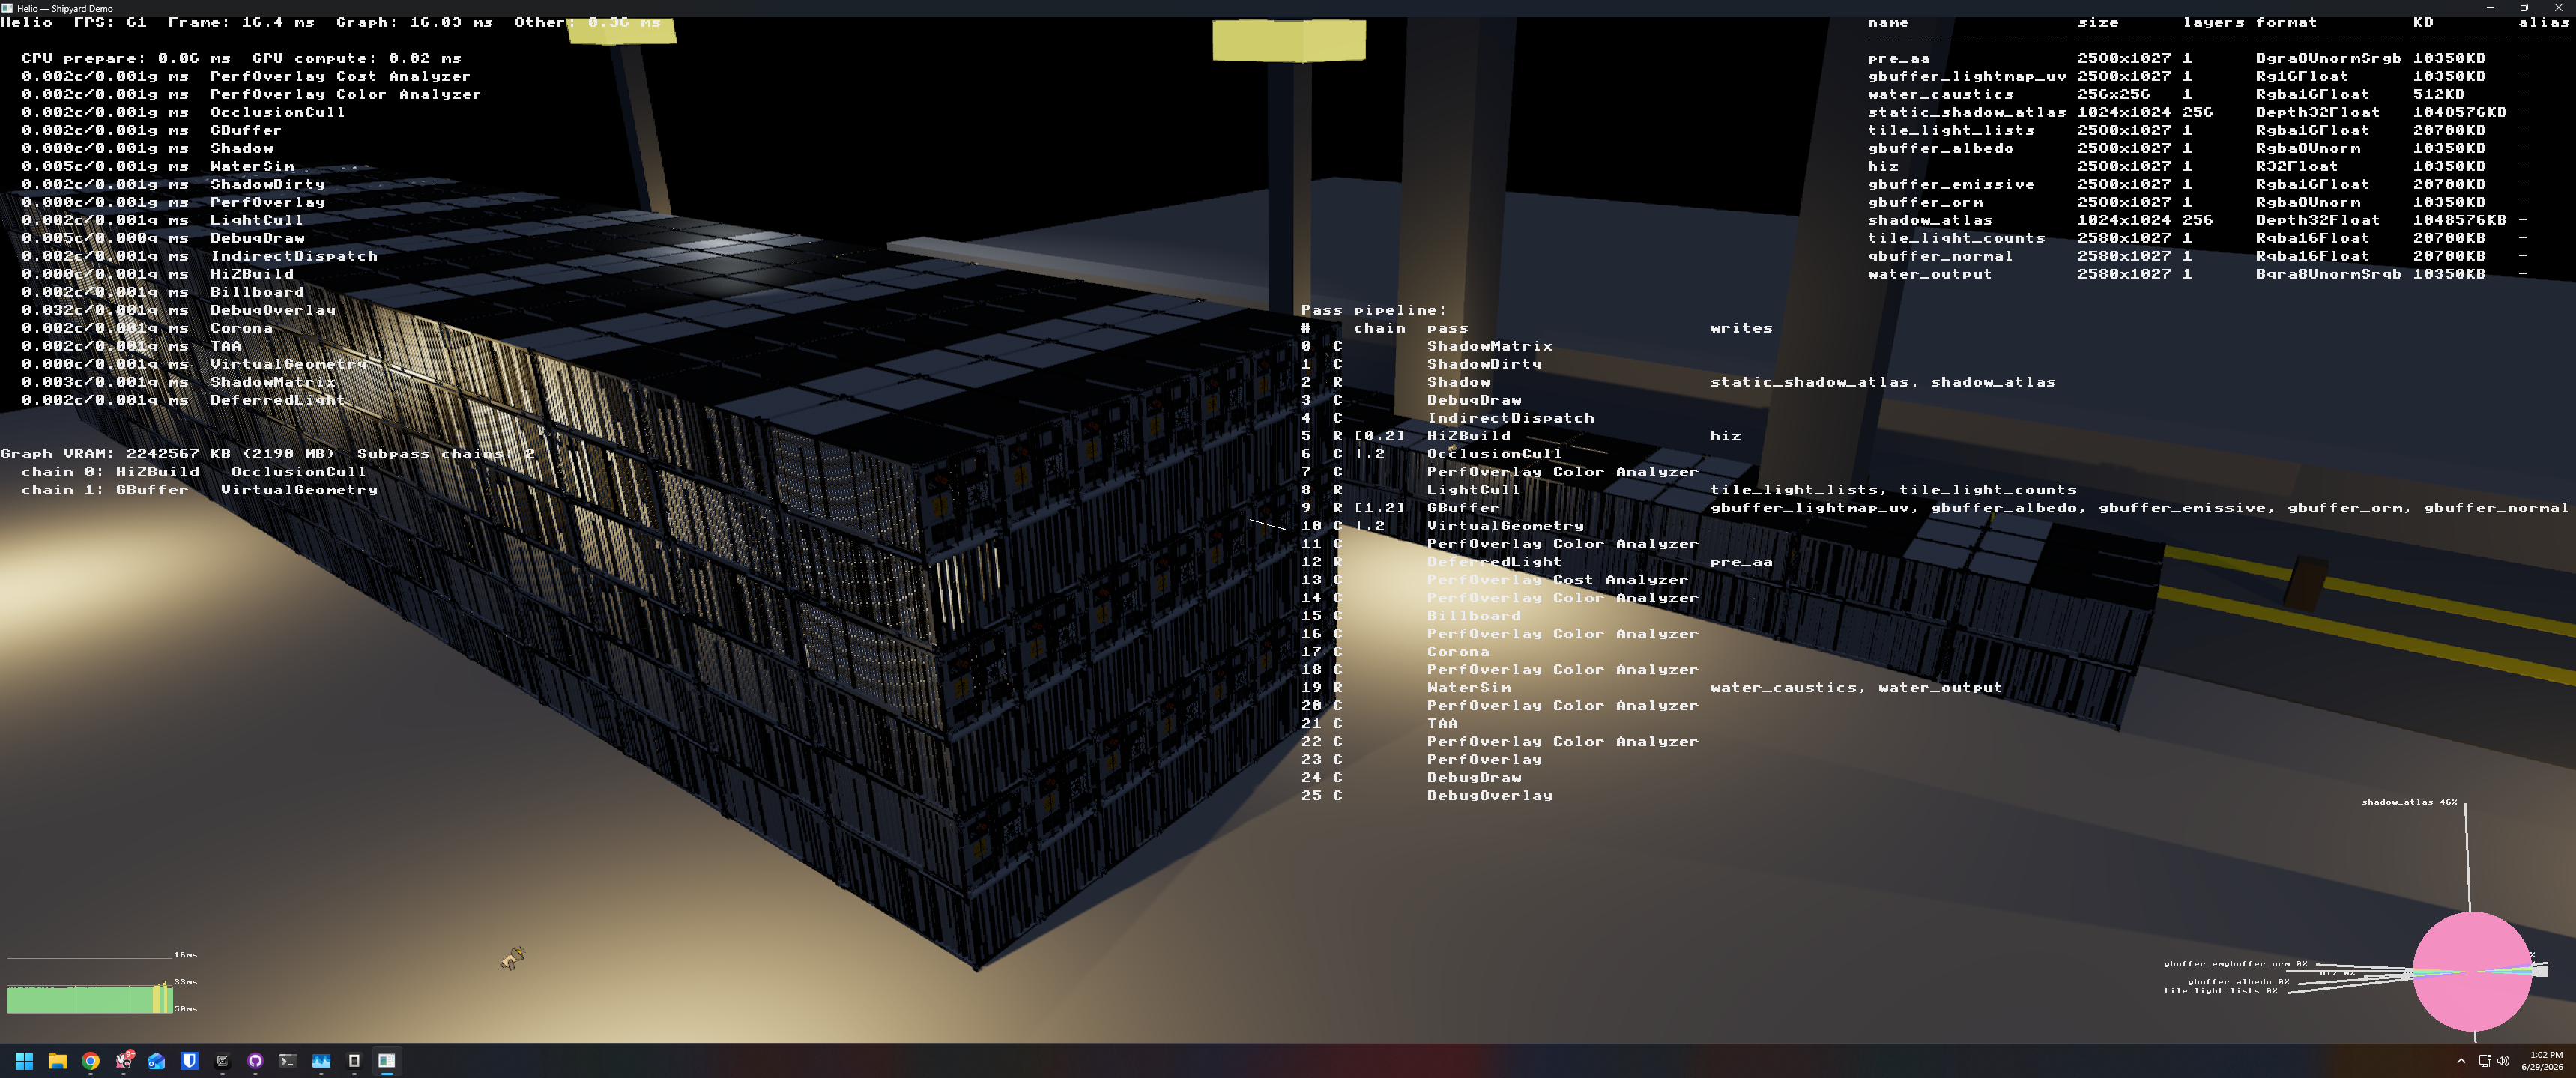The image size is (2576, 1078).
Task: Click pipeline row 8 'LightCull'
Action: click(x=1689, y=490)
